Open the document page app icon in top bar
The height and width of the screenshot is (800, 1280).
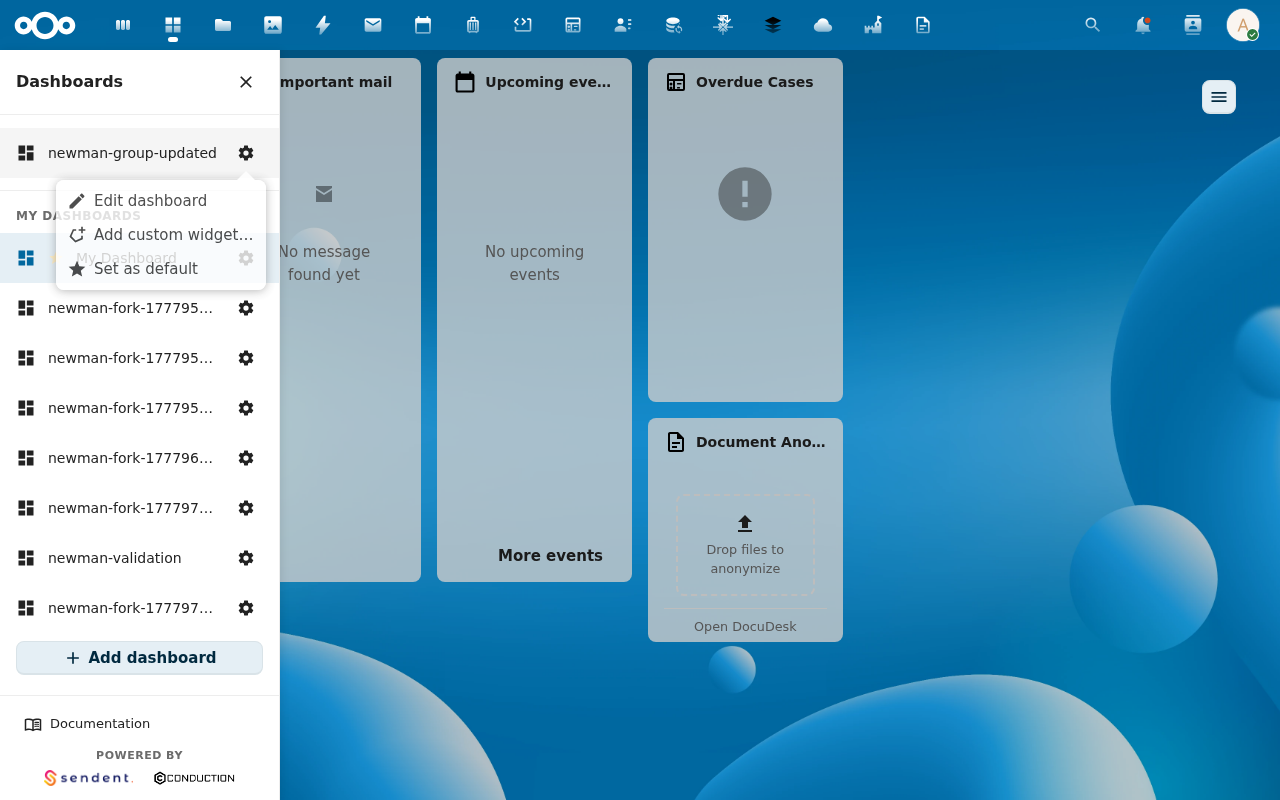click(x=923, y=25)
